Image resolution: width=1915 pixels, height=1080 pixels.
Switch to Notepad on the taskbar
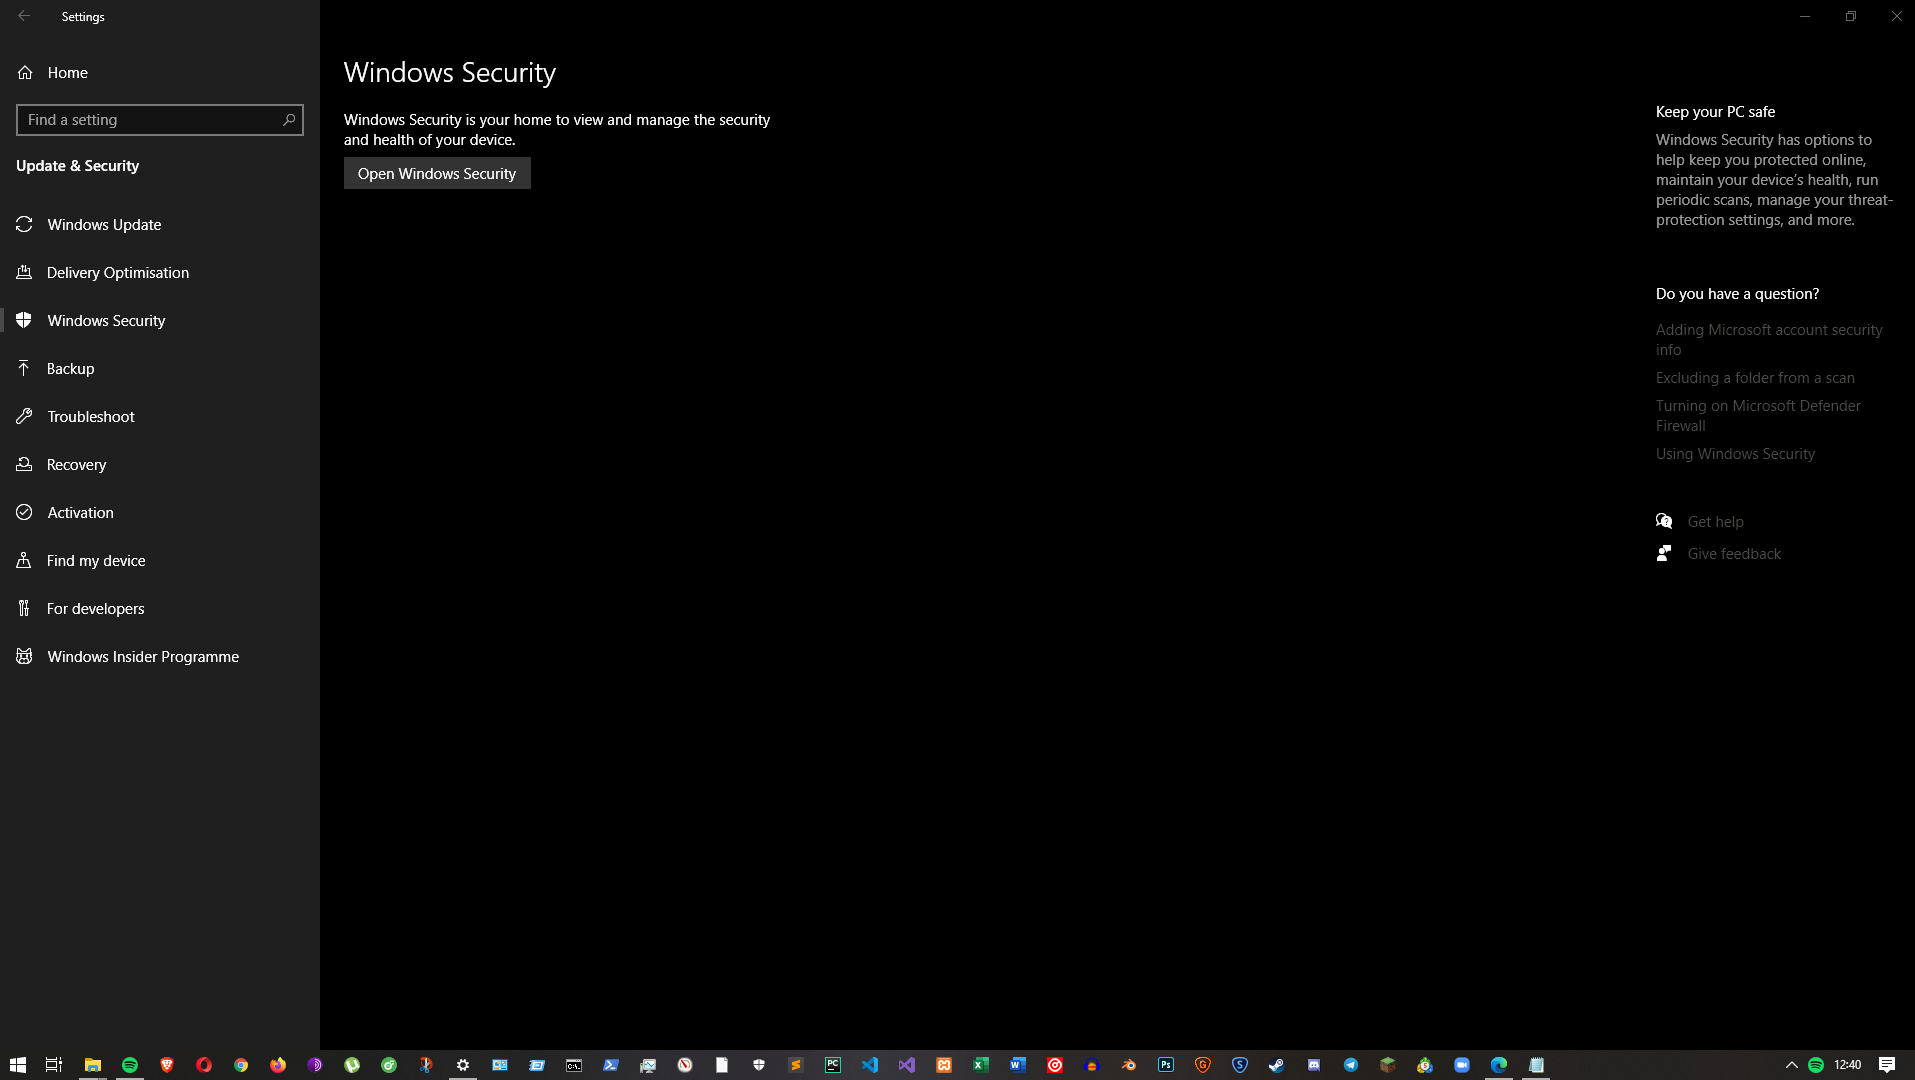[x=1535, y=1065]
